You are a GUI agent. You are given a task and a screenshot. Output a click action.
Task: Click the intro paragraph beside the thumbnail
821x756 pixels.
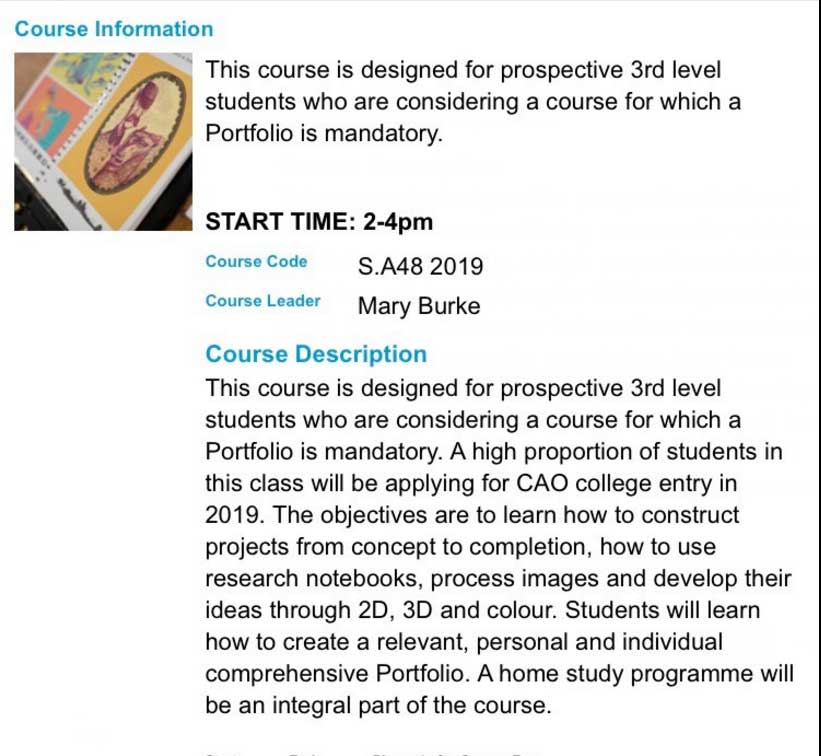pyautogui.click(x=473, y=102)
